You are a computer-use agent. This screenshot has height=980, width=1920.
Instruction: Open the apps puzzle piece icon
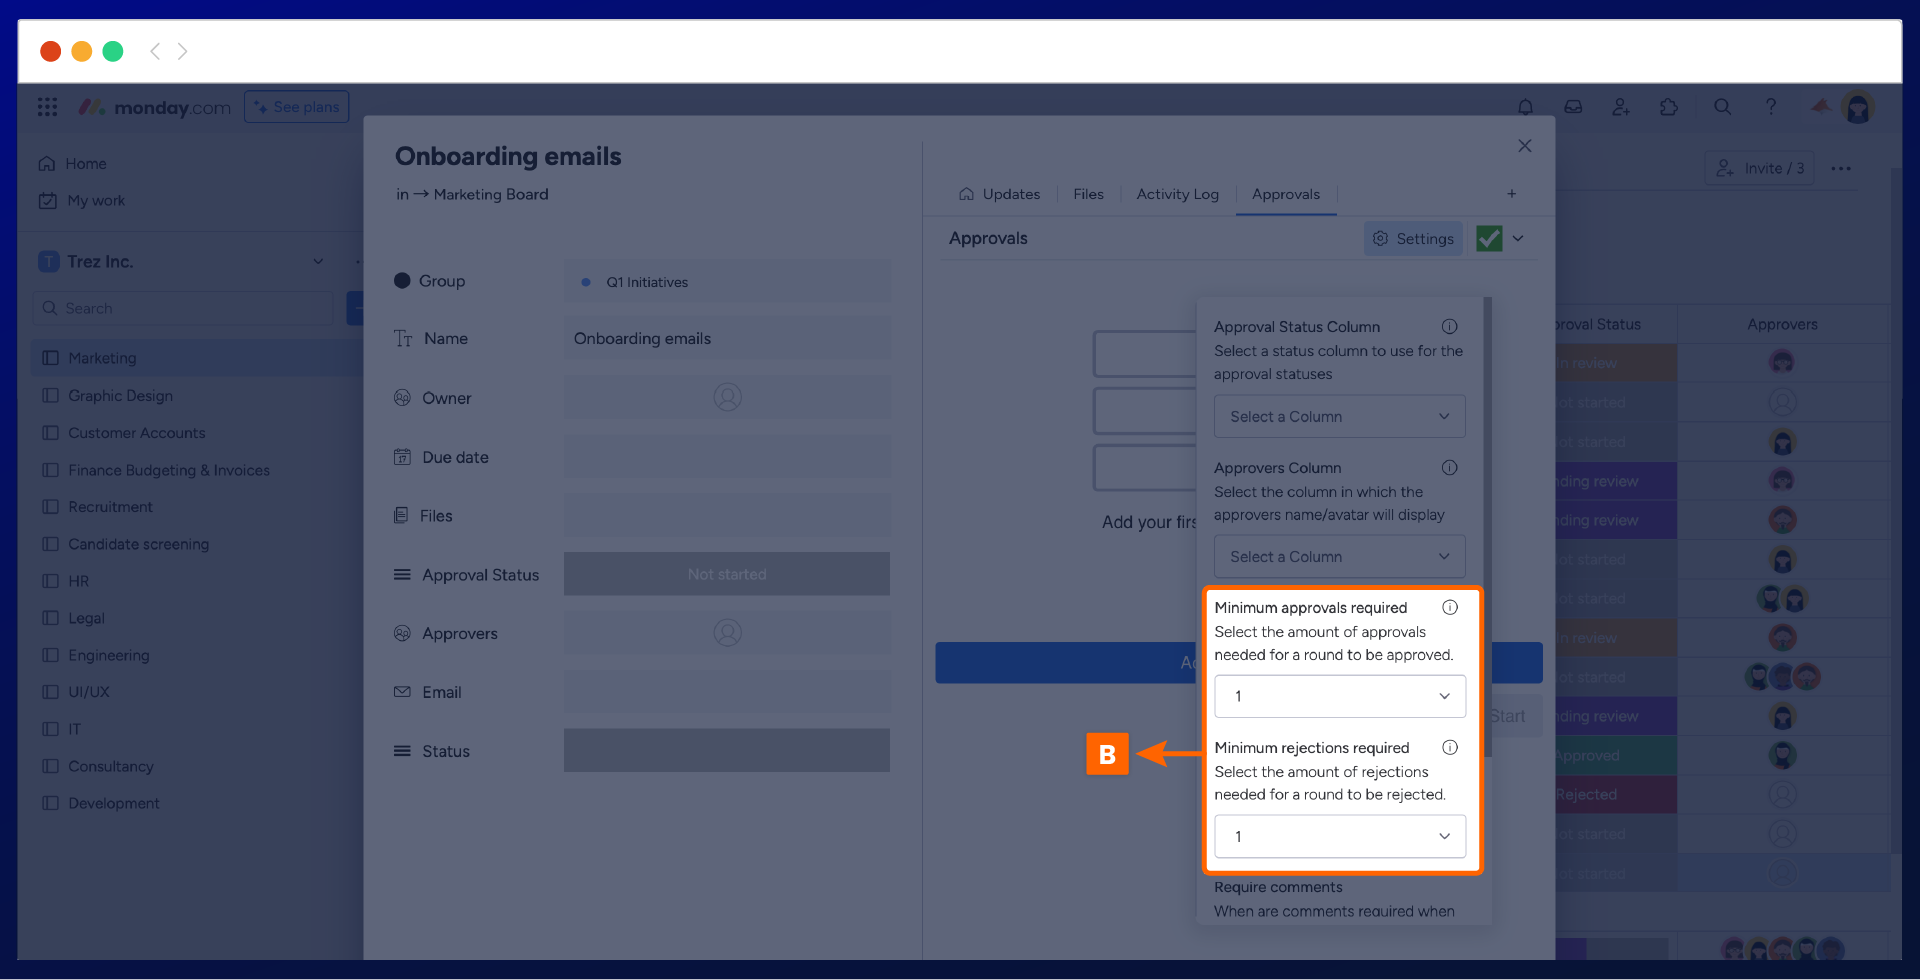click(1669, 107)
